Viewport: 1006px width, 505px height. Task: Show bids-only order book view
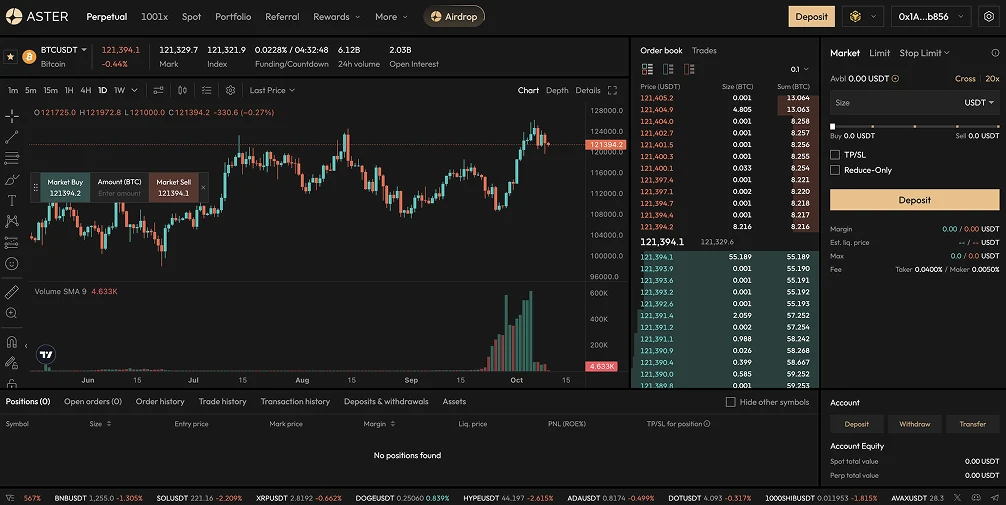click(x=668, y=69)
